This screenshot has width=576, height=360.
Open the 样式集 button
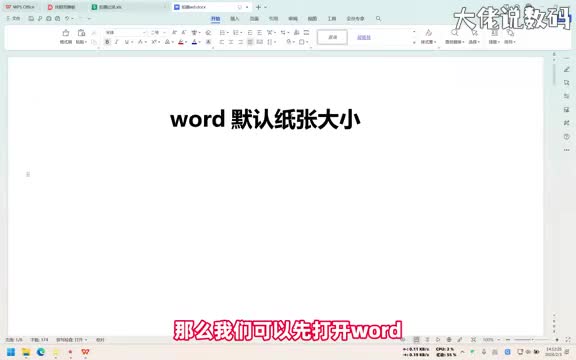[428, 37]
